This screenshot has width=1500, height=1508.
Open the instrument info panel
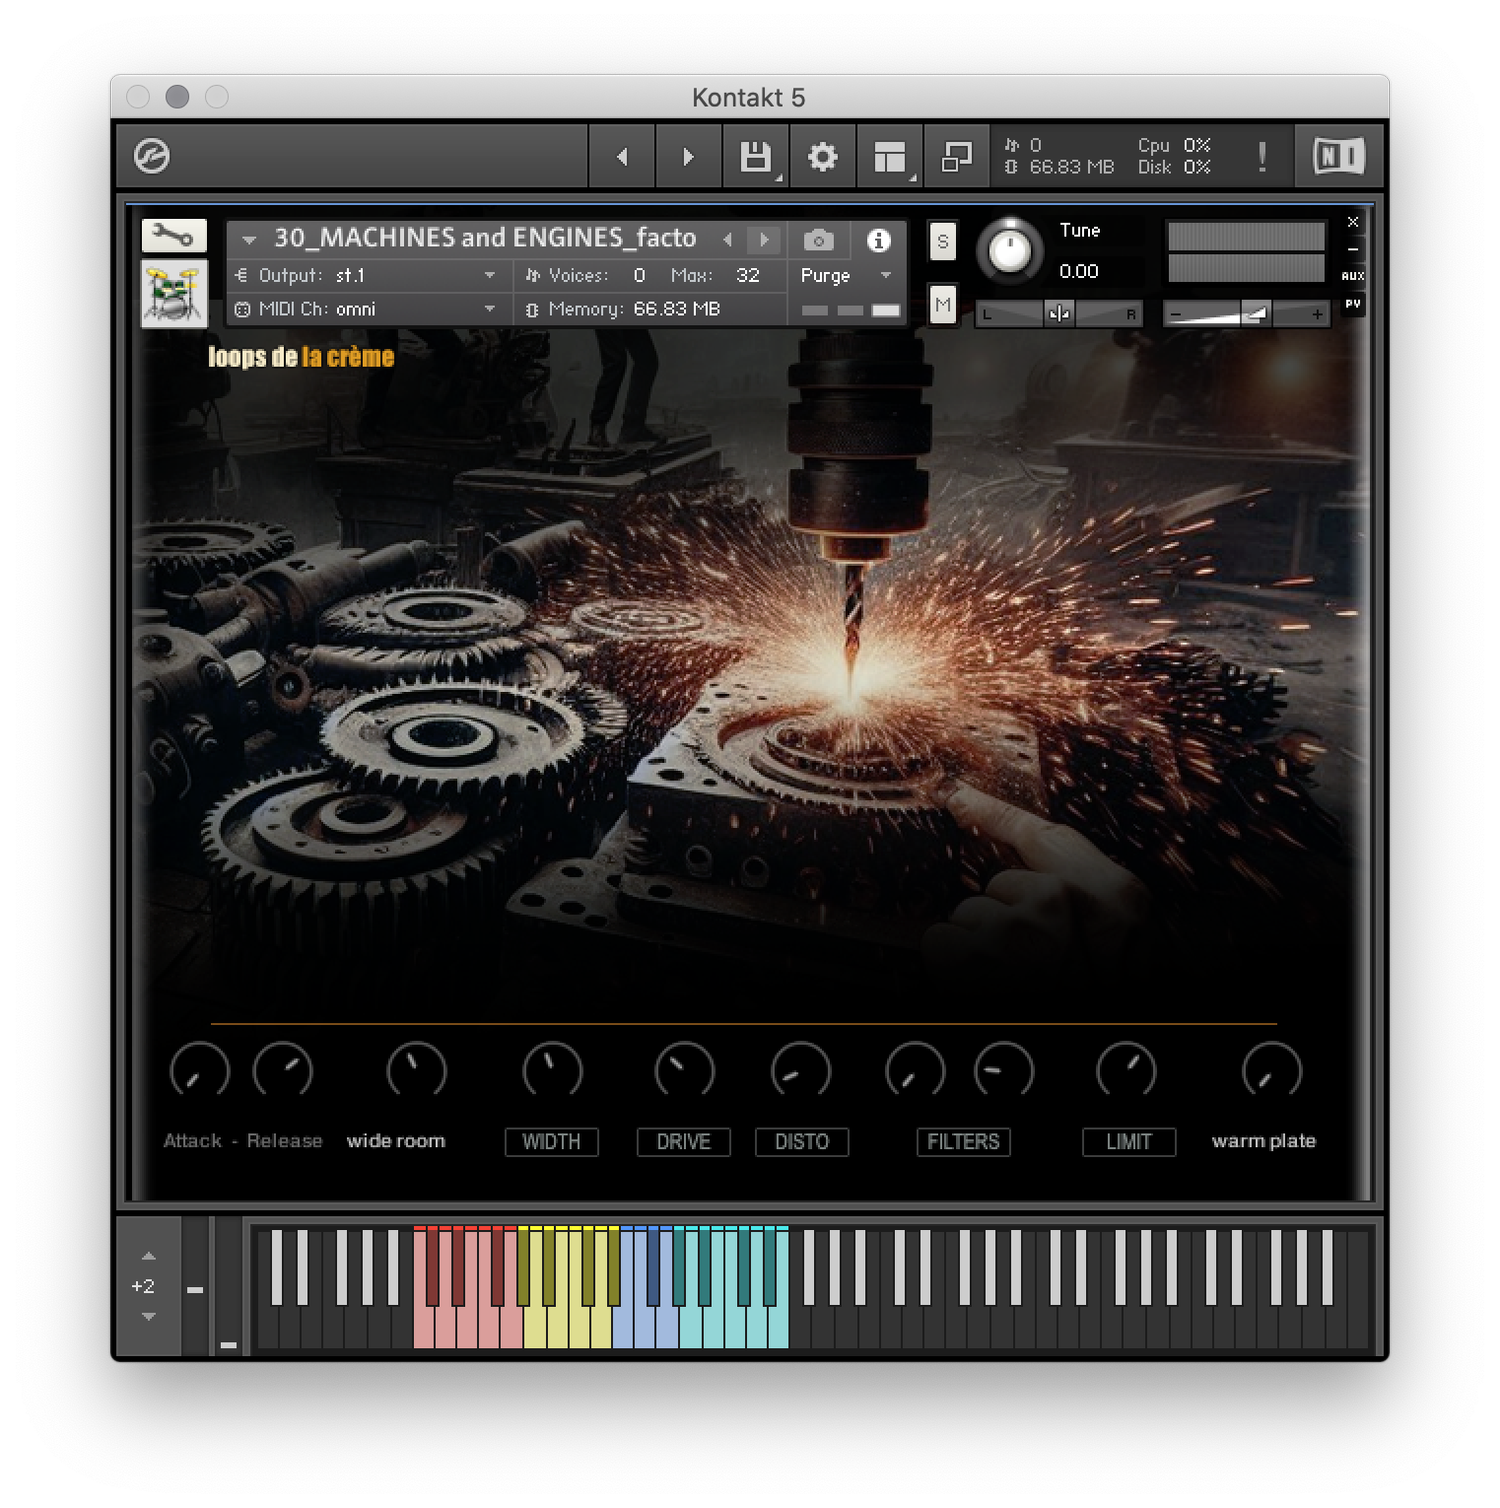(x=879, y=240)
